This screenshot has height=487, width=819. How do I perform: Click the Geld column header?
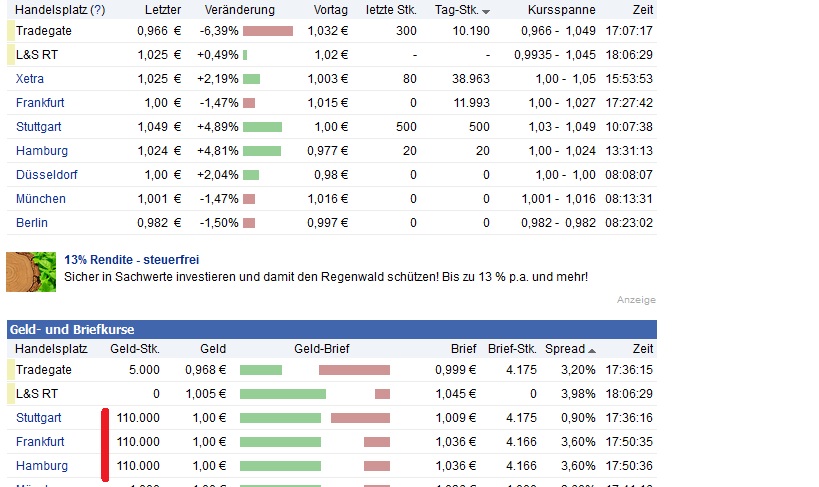pos(213,349)
